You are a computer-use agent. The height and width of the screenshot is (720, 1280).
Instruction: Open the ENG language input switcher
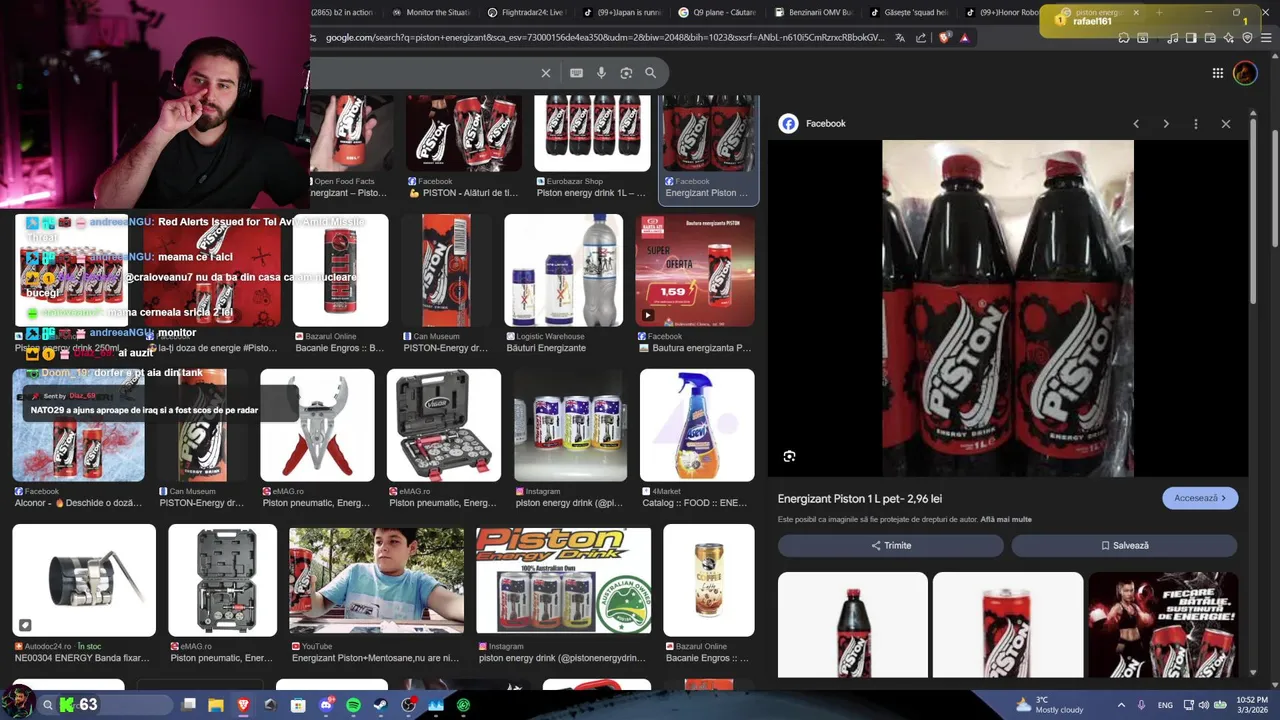pos(1165,705)
